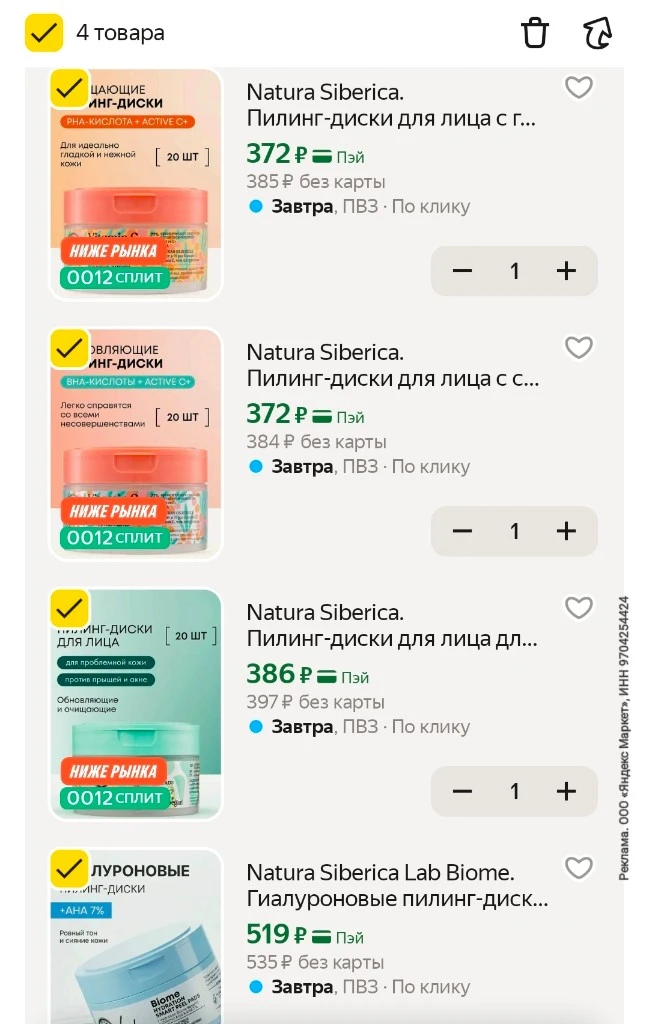The height and width of the screenshot is (1024, 649).
Task: Open the green peeling discs thumbnail
Action: tap(136, 704)
